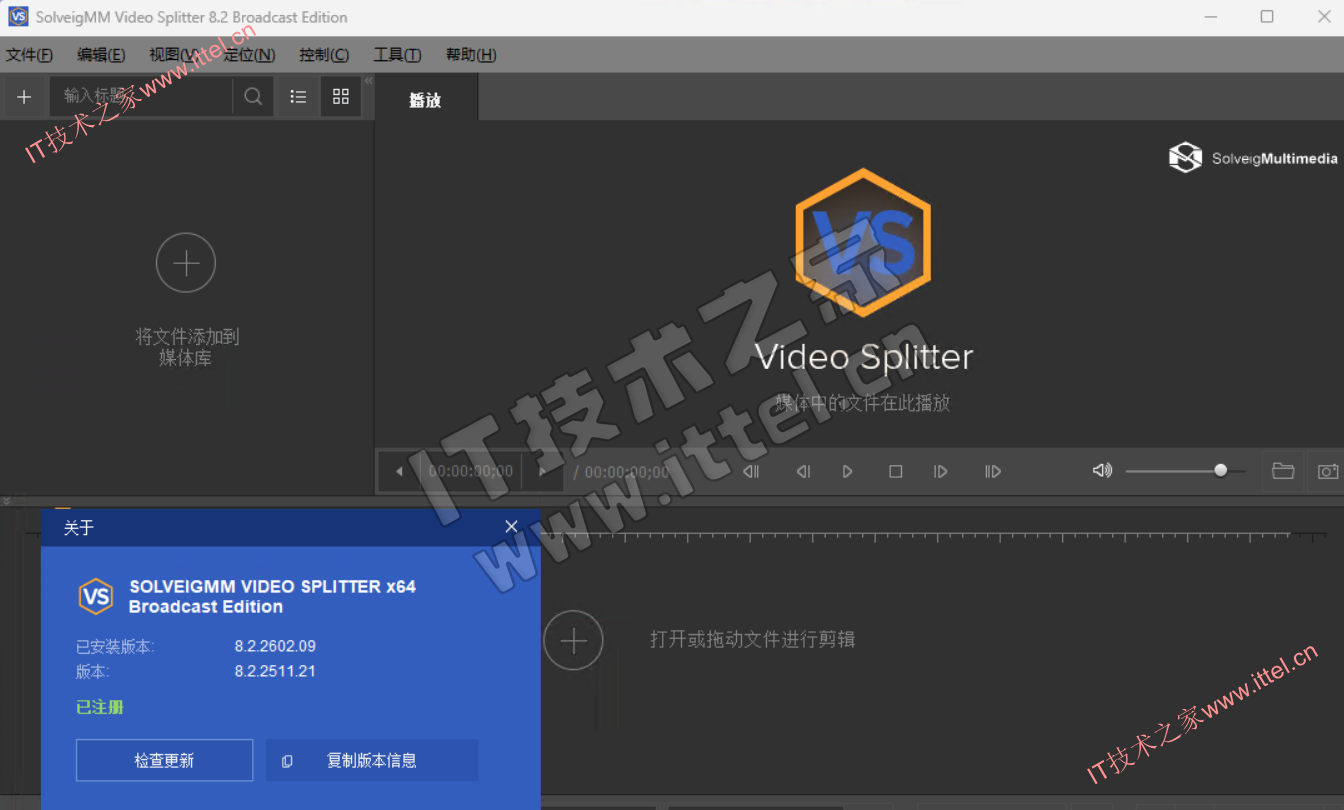Step back one frame in the player

(x=803, y=471)
